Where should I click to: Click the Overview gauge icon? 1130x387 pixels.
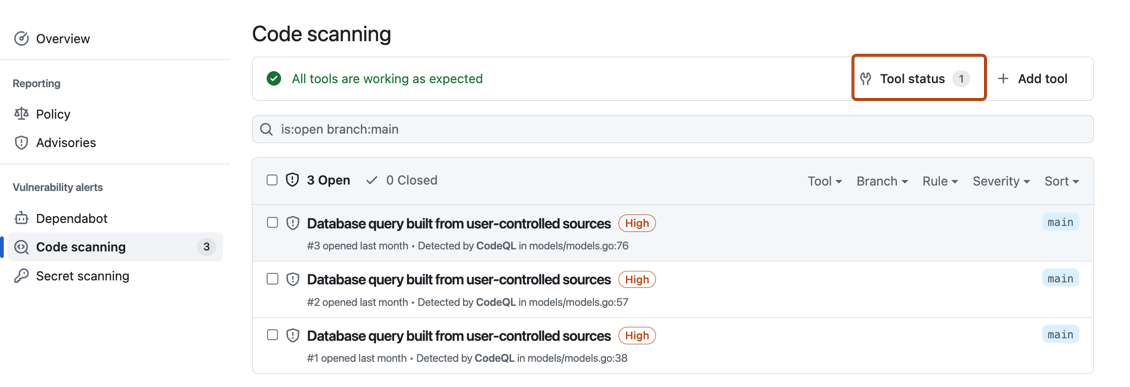(22, 38)
